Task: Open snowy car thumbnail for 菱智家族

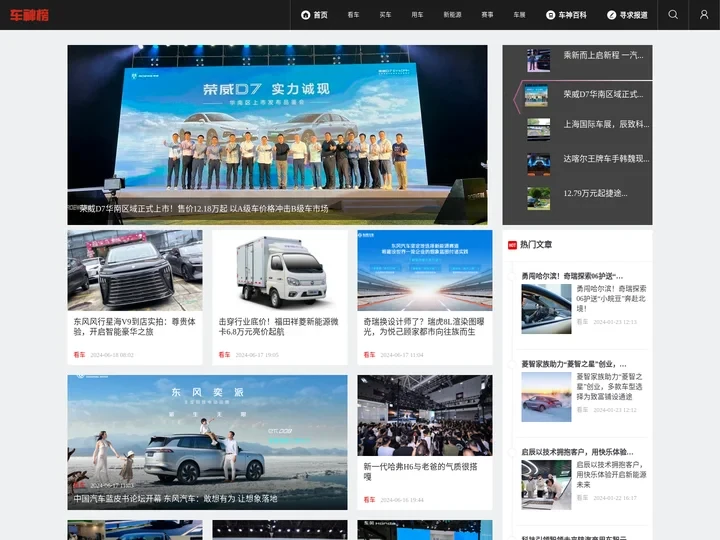Action: 546,397
